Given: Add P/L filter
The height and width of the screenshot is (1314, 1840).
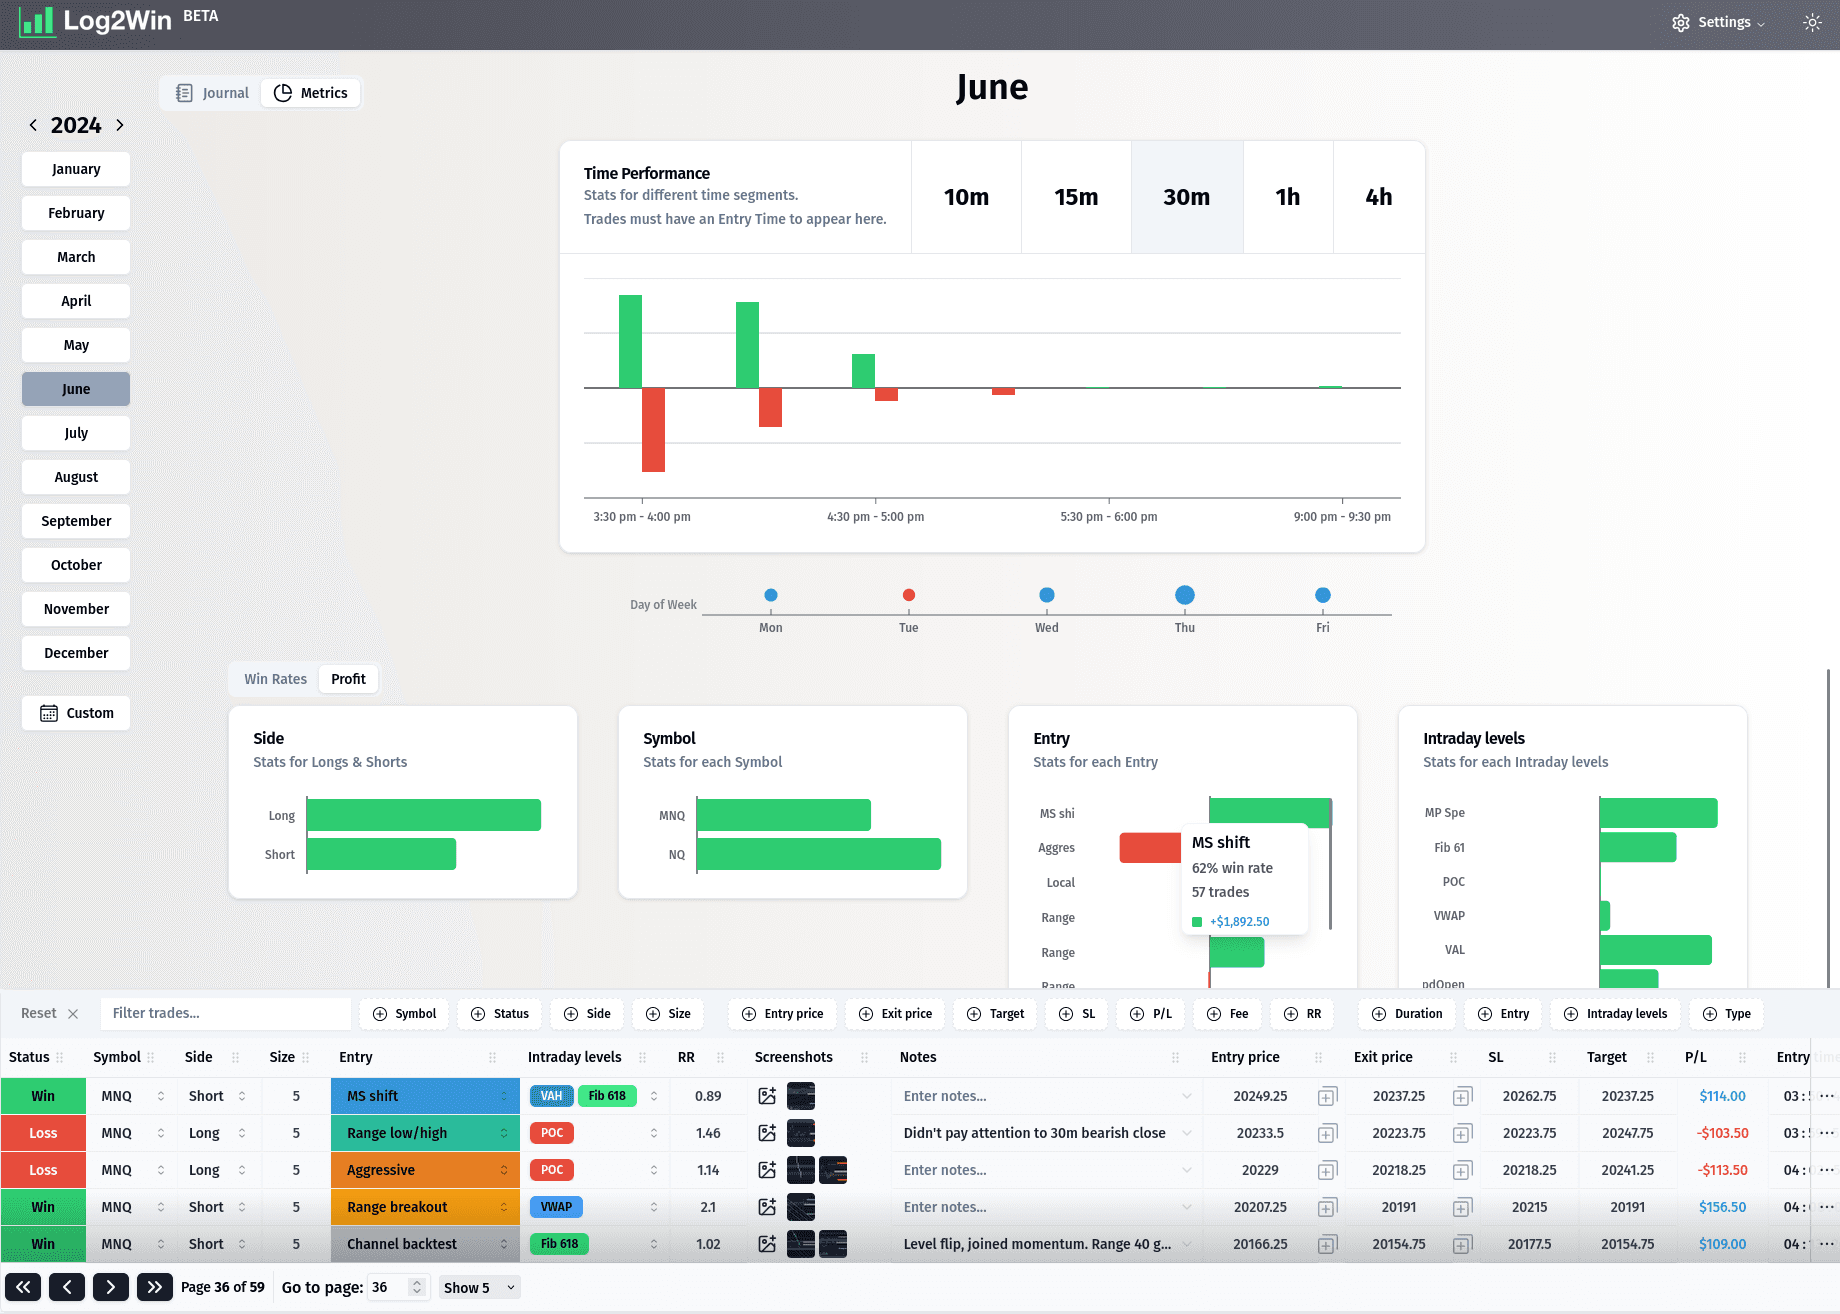Looking at the screenshot, I should tap(1151, 1014).
